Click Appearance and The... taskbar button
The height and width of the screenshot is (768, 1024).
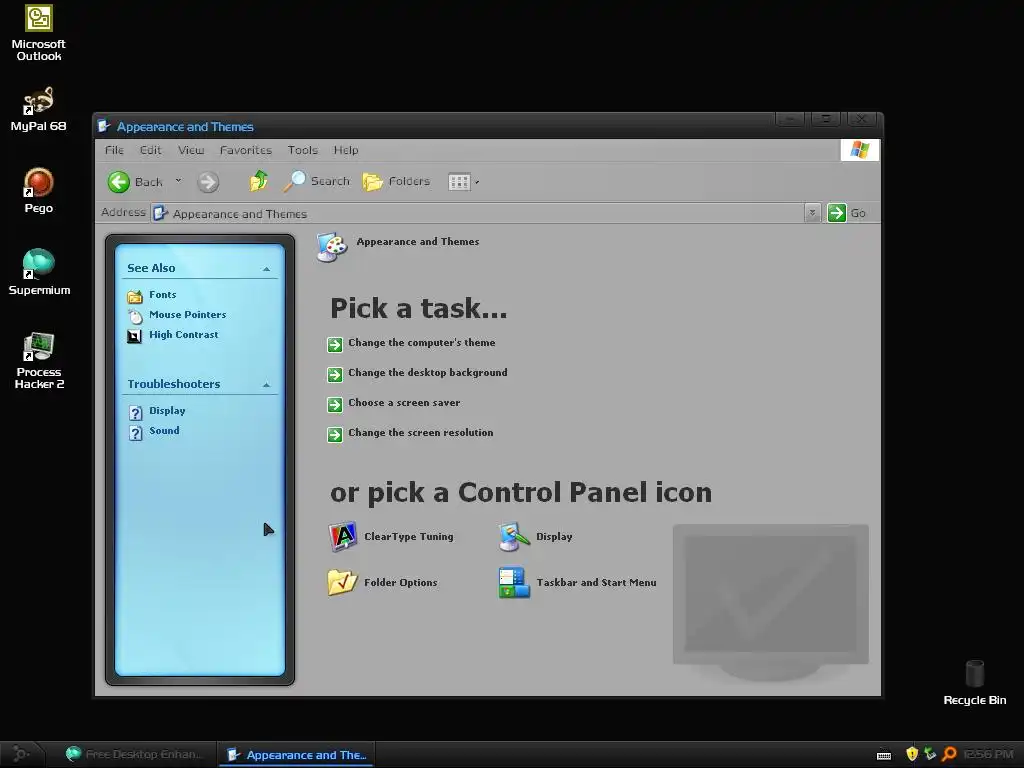[296, 755]
